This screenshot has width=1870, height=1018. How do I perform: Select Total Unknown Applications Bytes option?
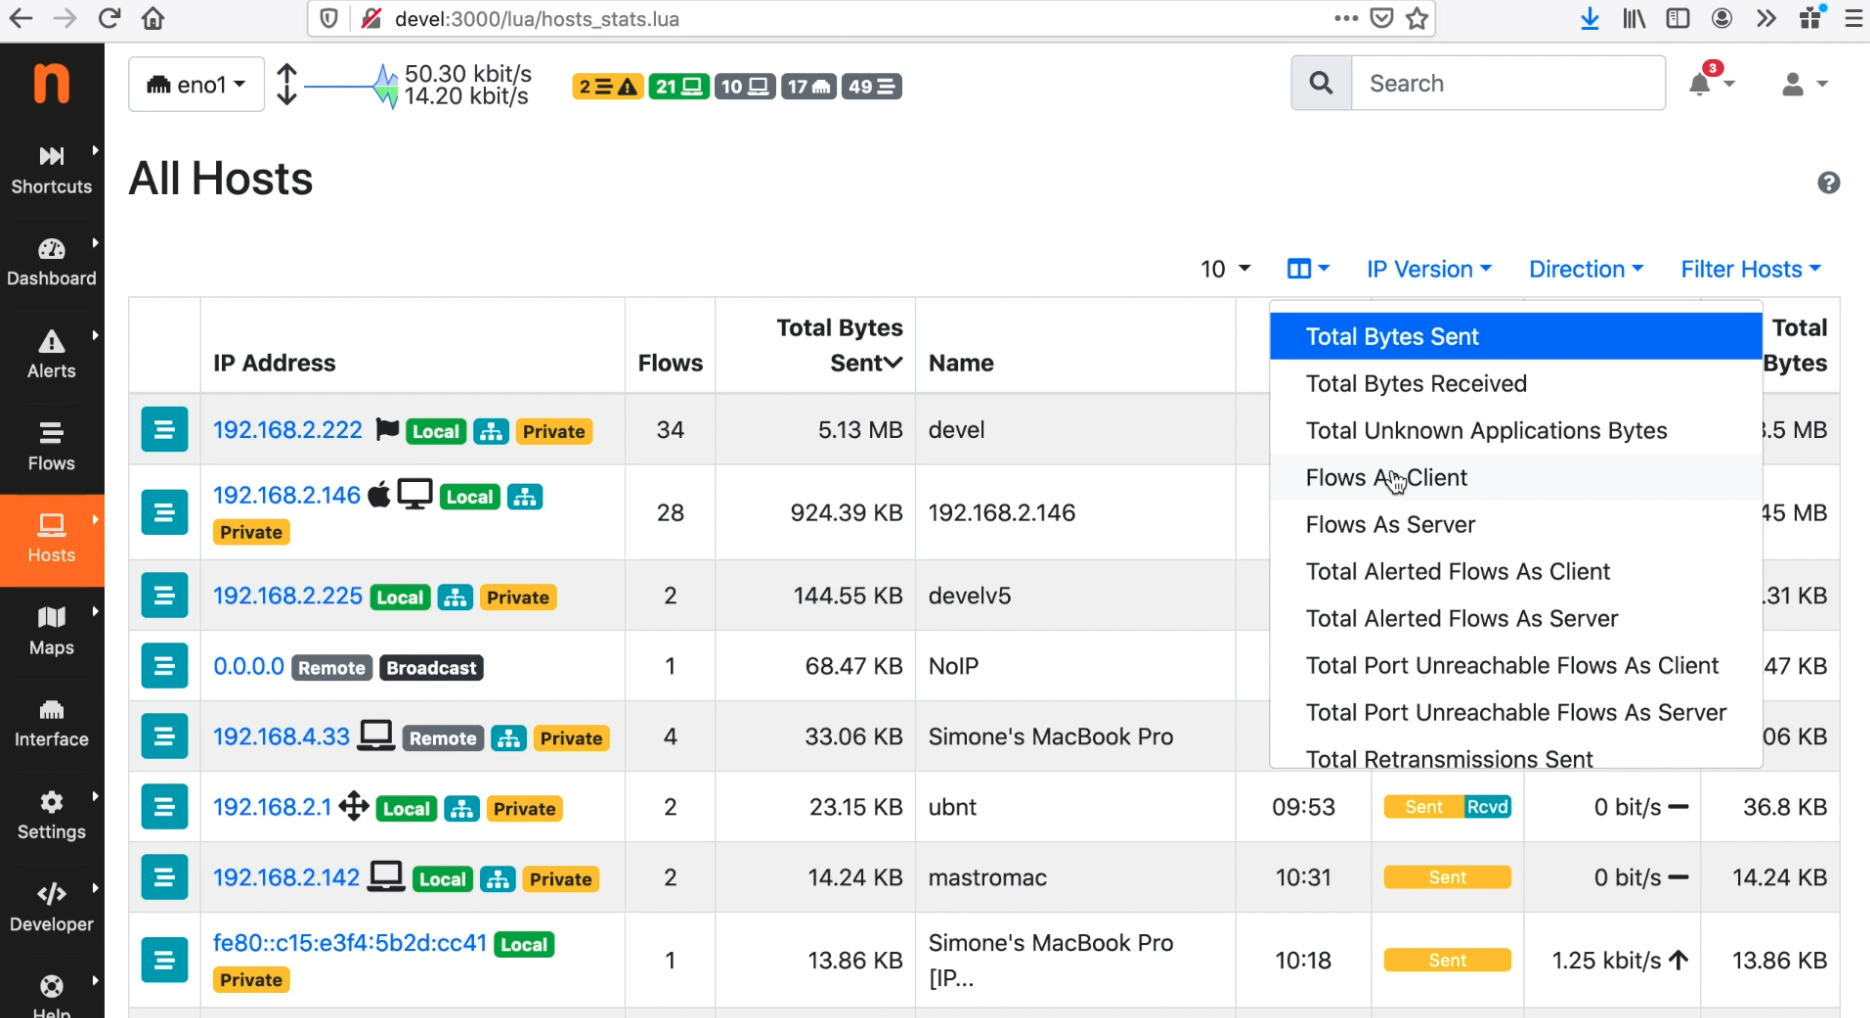click(1516, 430)
